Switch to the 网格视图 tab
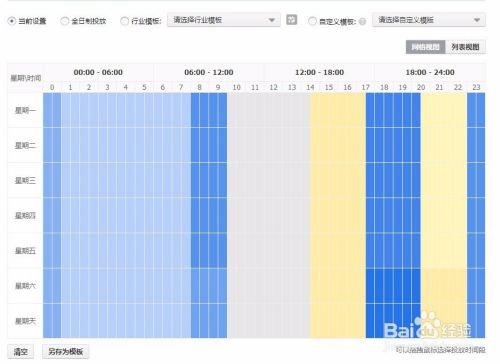 (x=425, y=47)
